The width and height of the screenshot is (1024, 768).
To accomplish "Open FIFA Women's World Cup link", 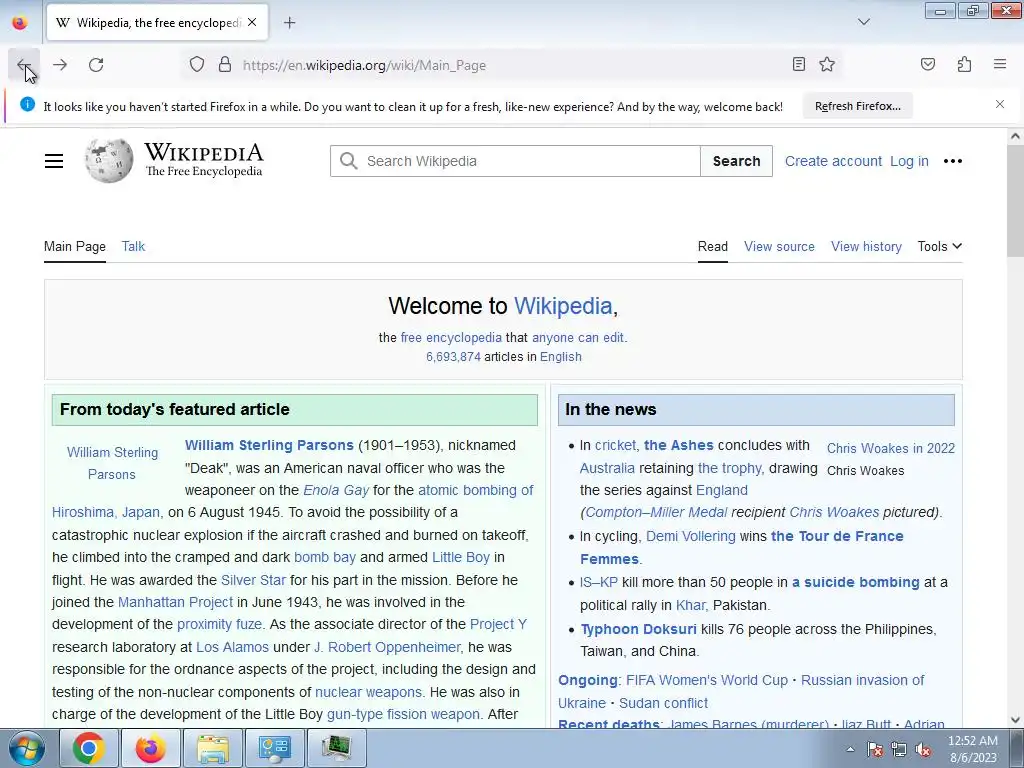I will pos(707,680).
